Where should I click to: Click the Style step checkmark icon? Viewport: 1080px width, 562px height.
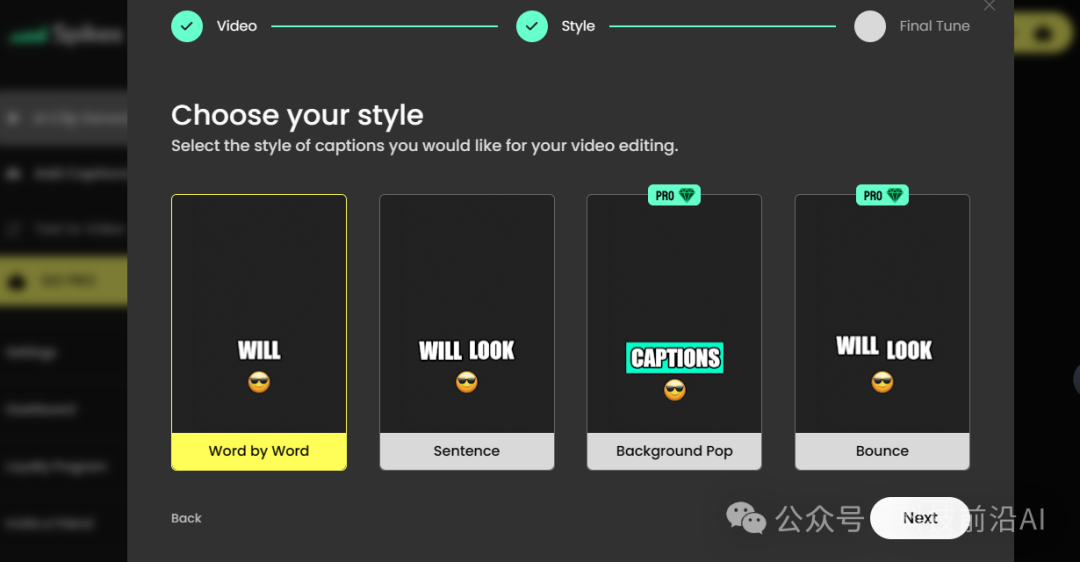tap(532, 26)
